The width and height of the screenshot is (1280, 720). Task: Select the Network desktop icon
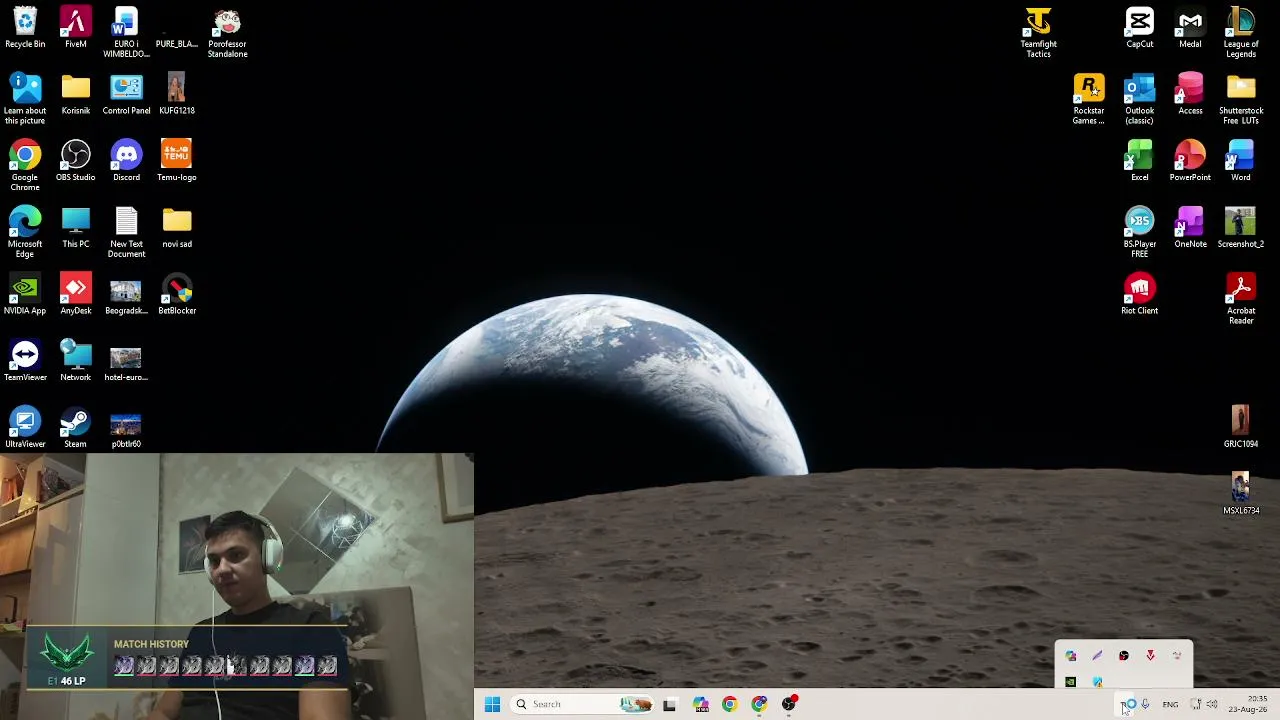[x=75, y=362]
